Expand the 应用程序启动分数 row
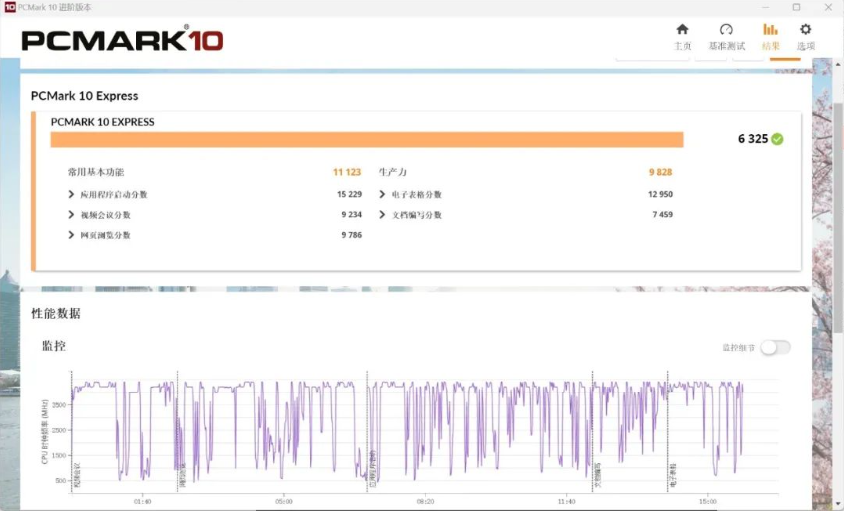Viewport: 844px width, 512px height. pos(71,194)
